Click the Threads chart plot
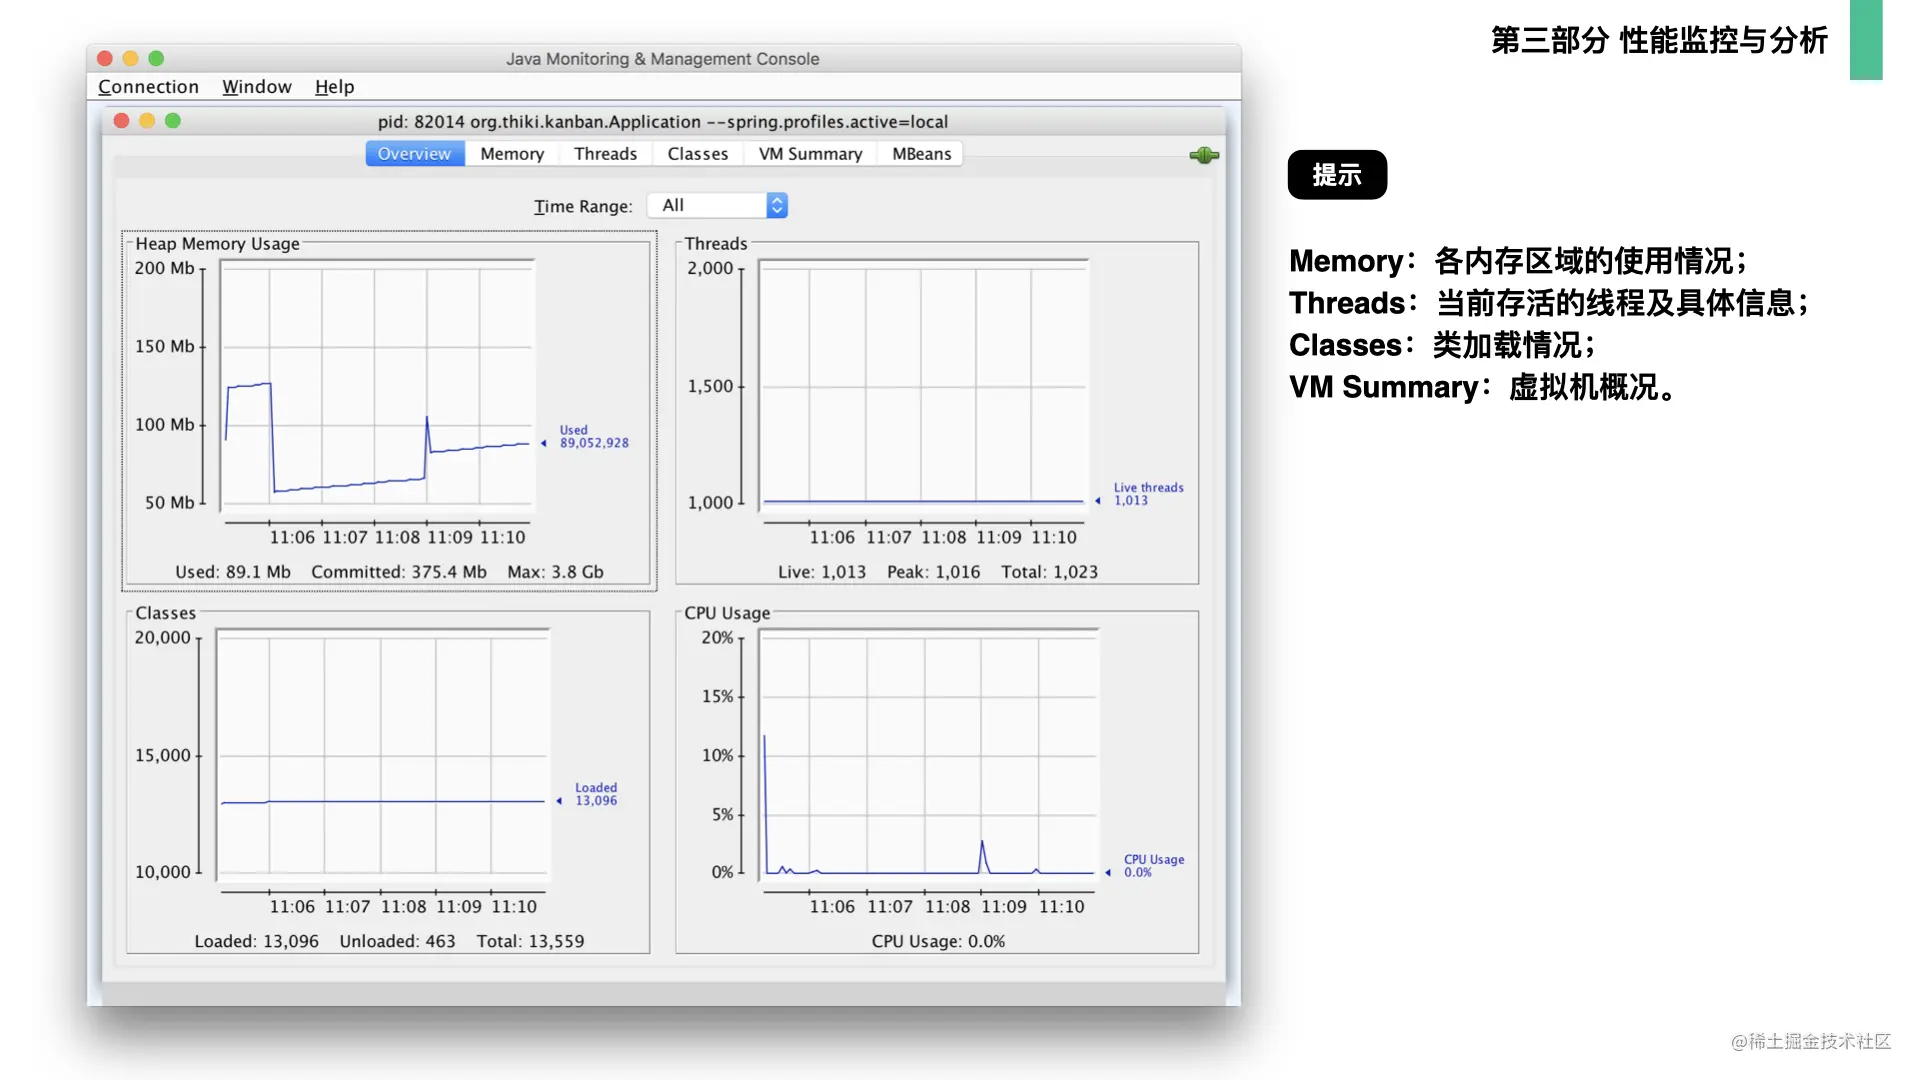 click(x=923, y=385)
